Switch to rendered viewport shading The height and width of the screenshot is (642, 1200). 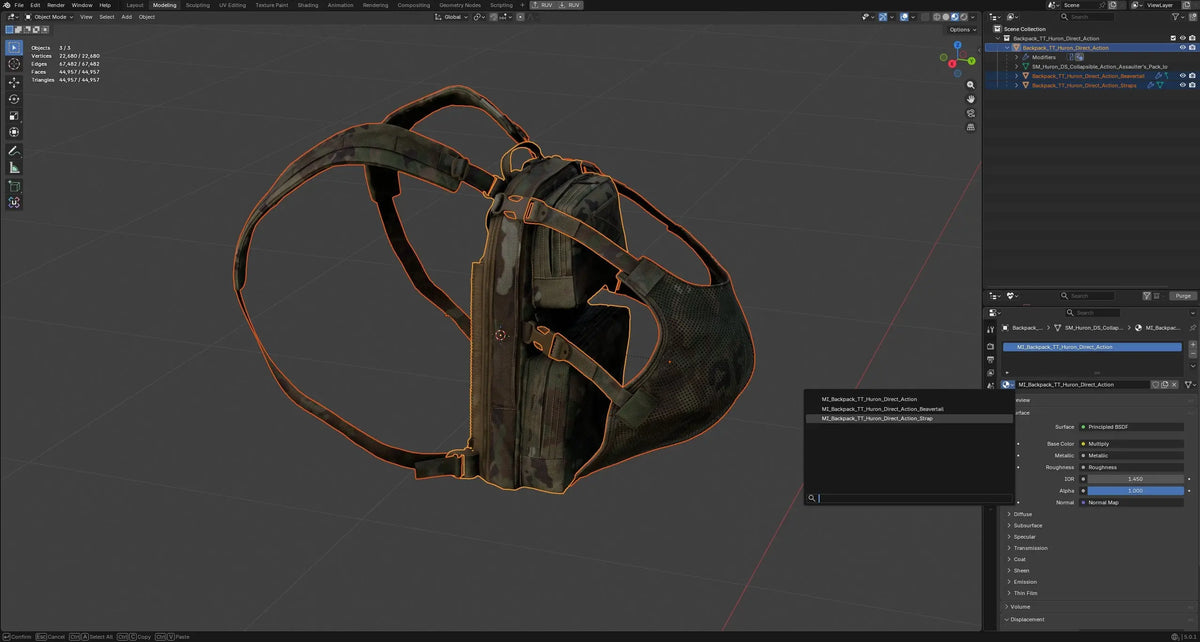963,17
